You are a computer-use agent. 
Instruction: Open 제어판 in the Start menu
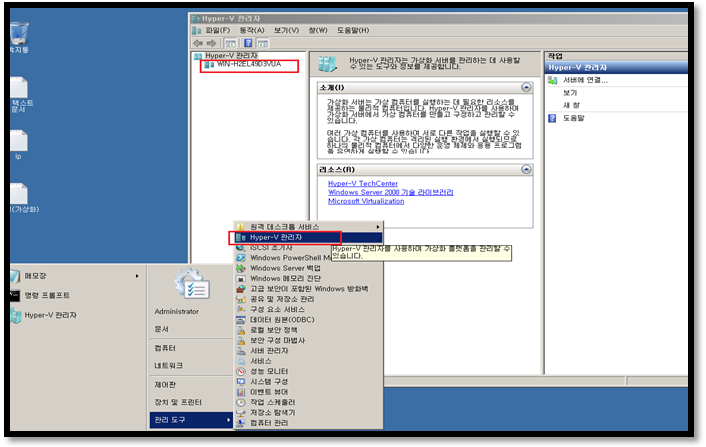coord(165,385)
